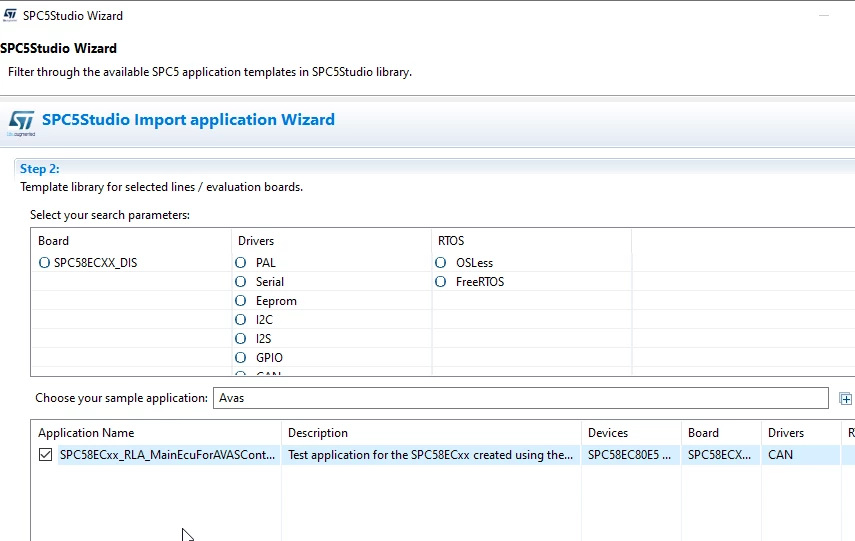Click the SPC5Studio title bar icon
855x541 pixels.
tap(10, 15)
